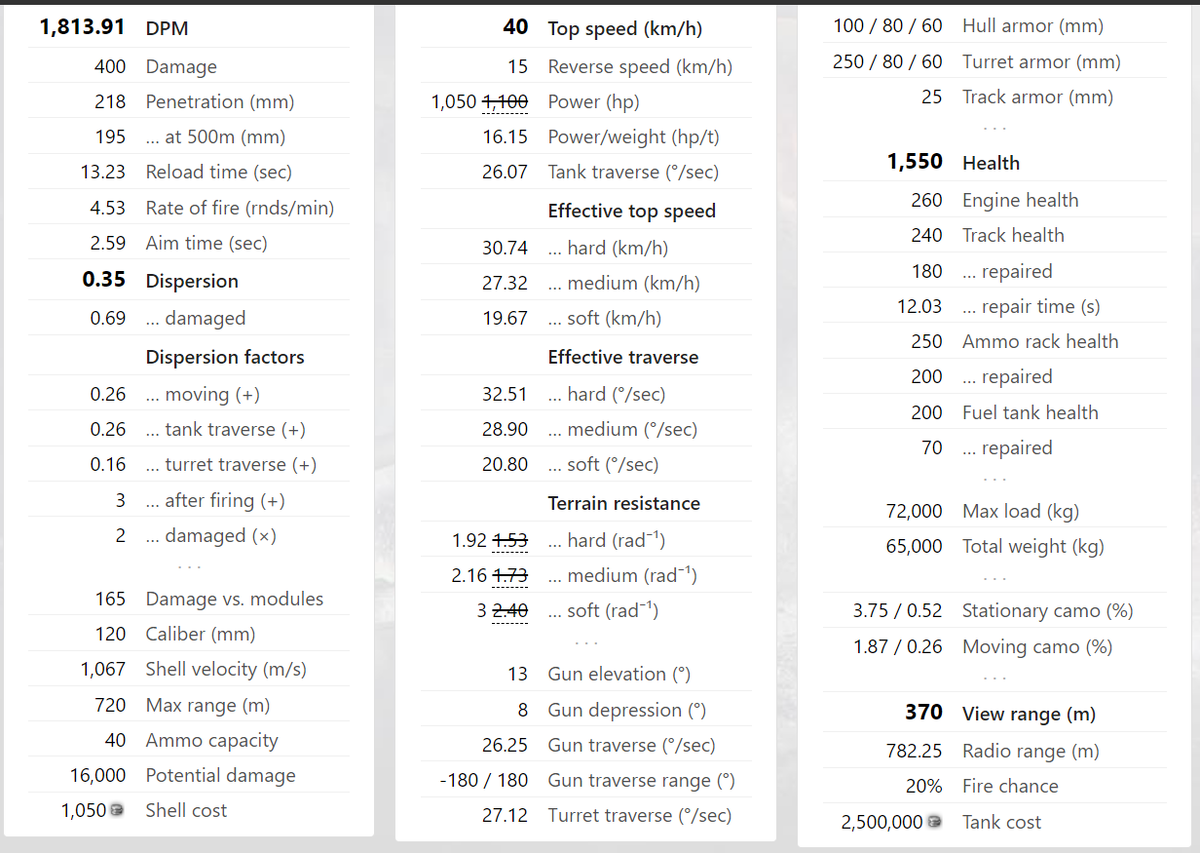Click the struck-through 1.53 hard terrain value
This screenshot has width=1200, height=853.
510,541
